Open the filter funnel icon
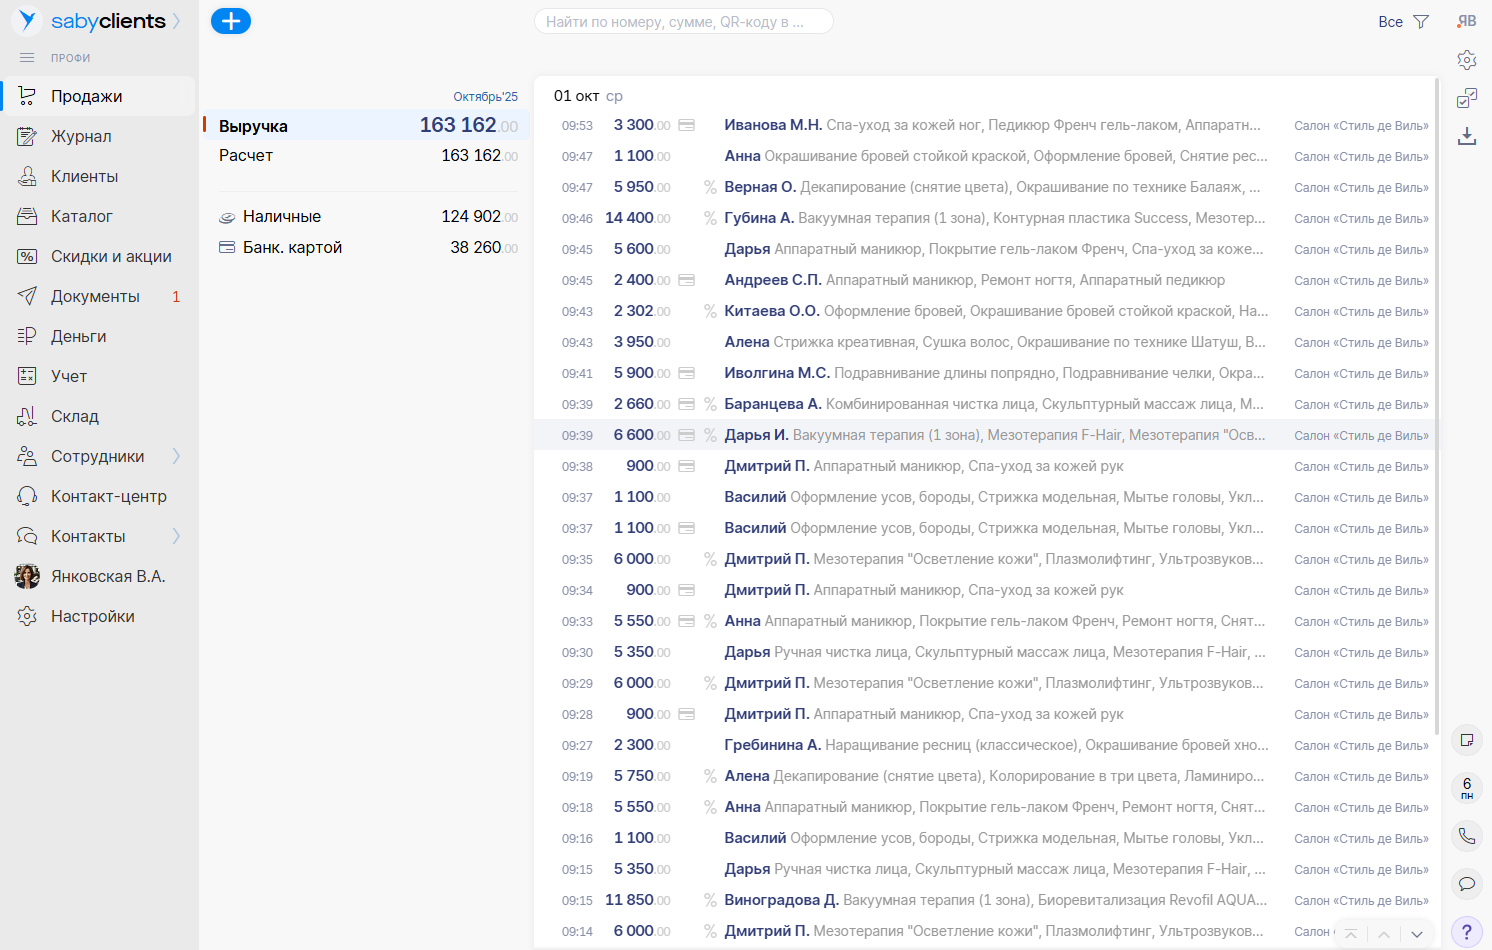This screenshot has width=1492, height=950. [1421, 22]
